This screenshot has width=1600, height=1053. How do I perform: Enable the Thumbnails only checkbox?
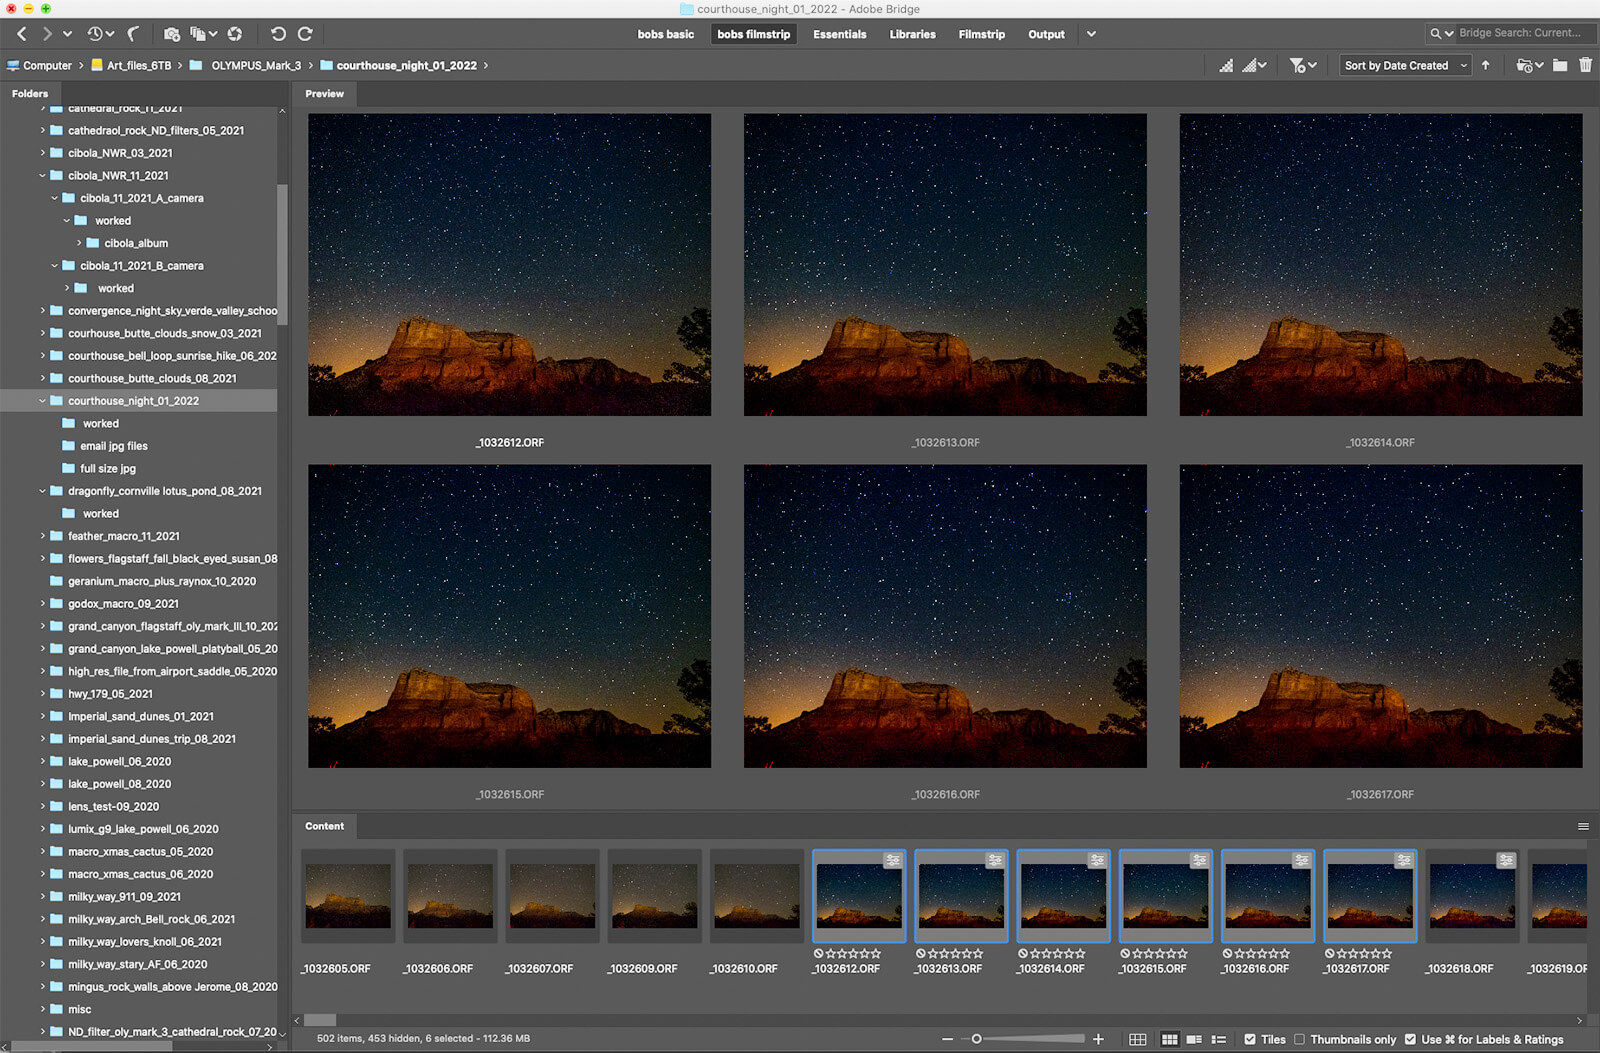point(1299,1039)
